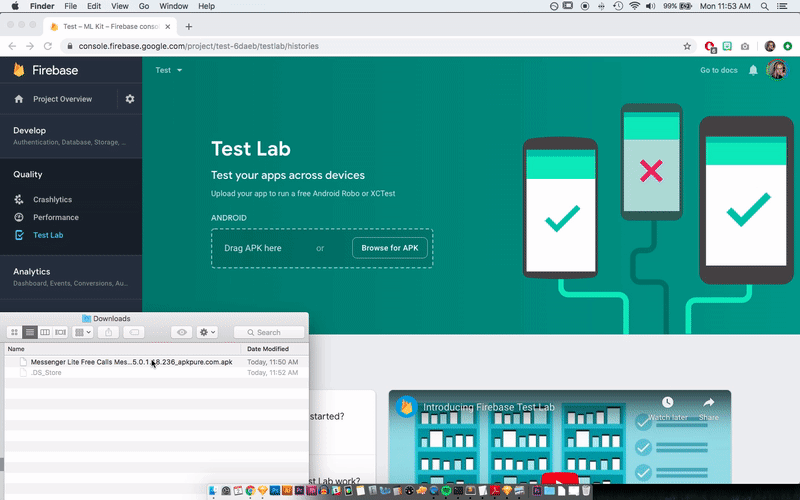Screen dimensions: 800x500
Task: Select the Messenger Lite APK file
Action: click(x=130, y=362)
